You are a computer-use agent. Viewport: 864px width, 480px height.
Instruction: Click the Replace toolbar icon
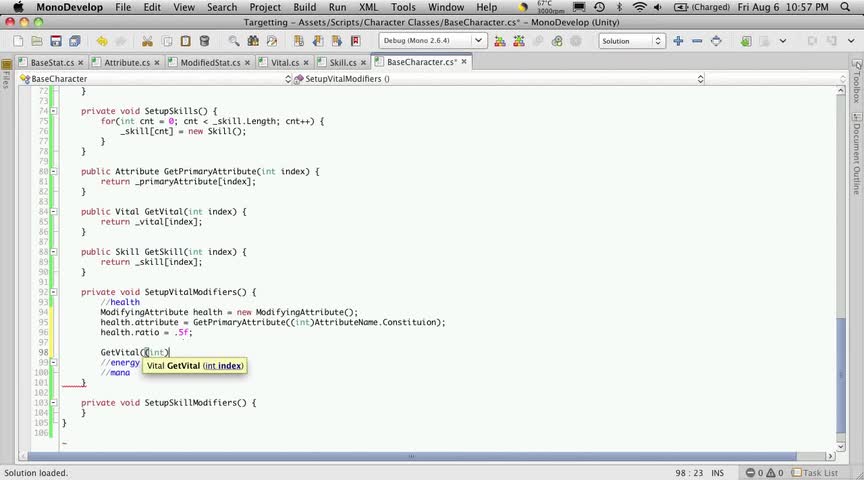point(272,41)
